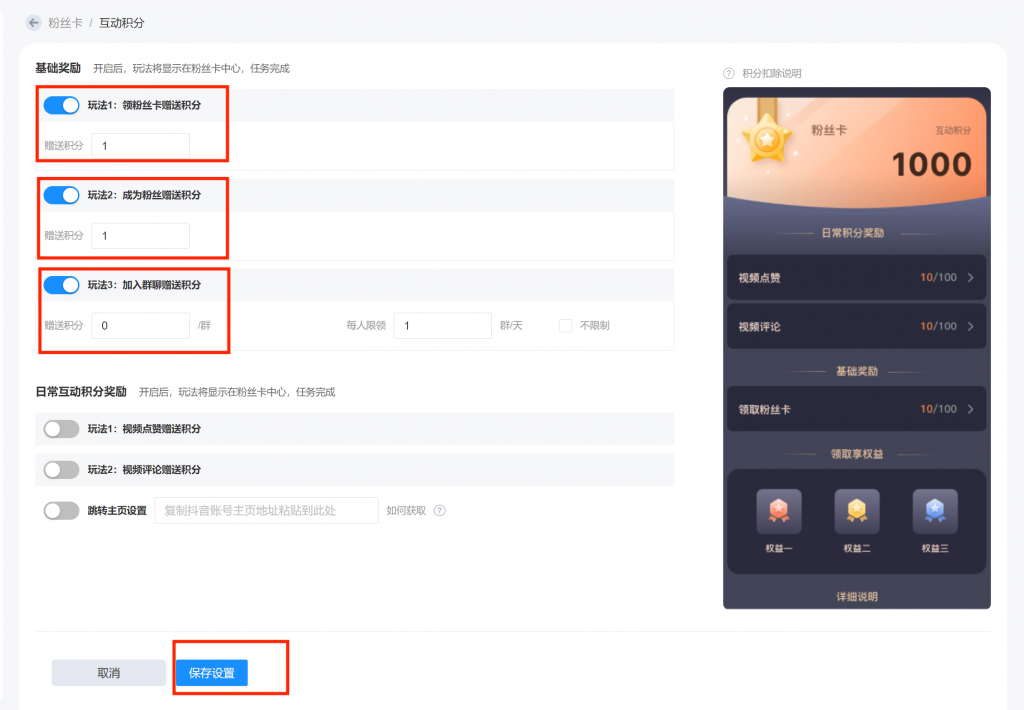Click the help icon next to 如何获取
The width and height of the screenshot is (1024, 710).
pyautogui.click(x=440, y=510)
